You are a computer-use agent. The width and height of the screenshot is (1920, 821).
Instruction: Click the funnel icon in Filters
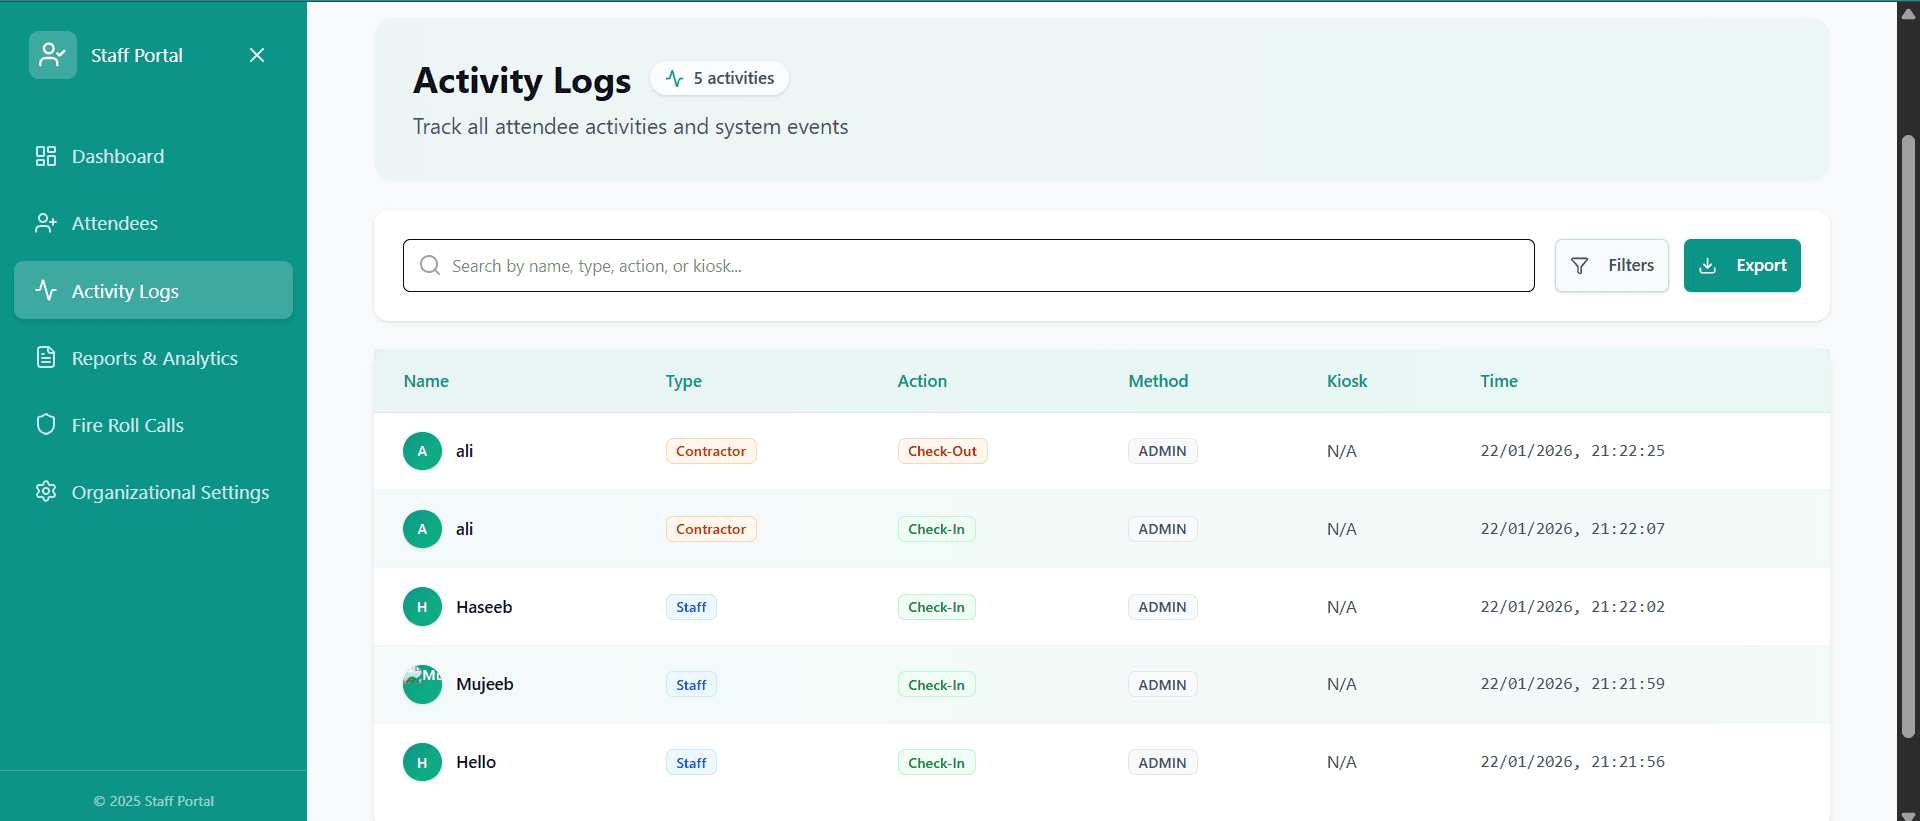(1580, 265)
